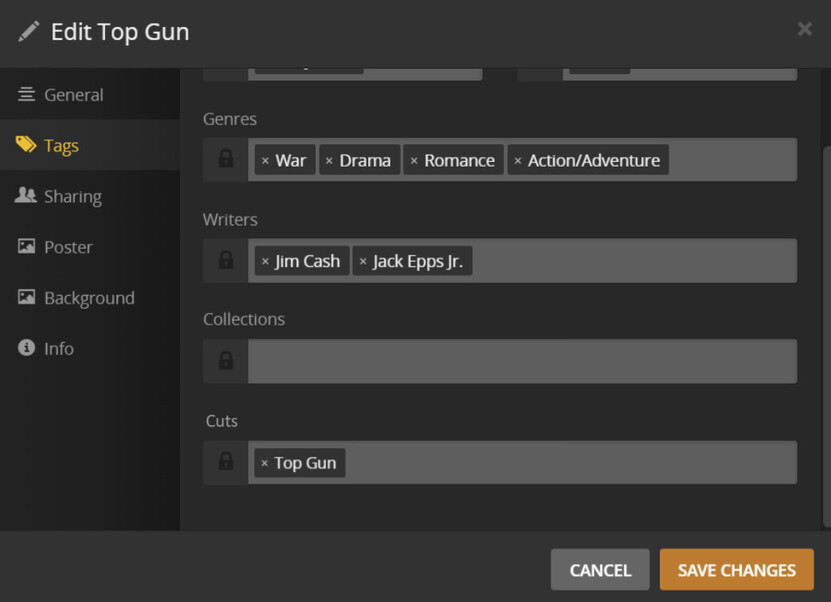
Task: Click in Writers field after Jack Epps Jr.
Action: click(634, 261)
